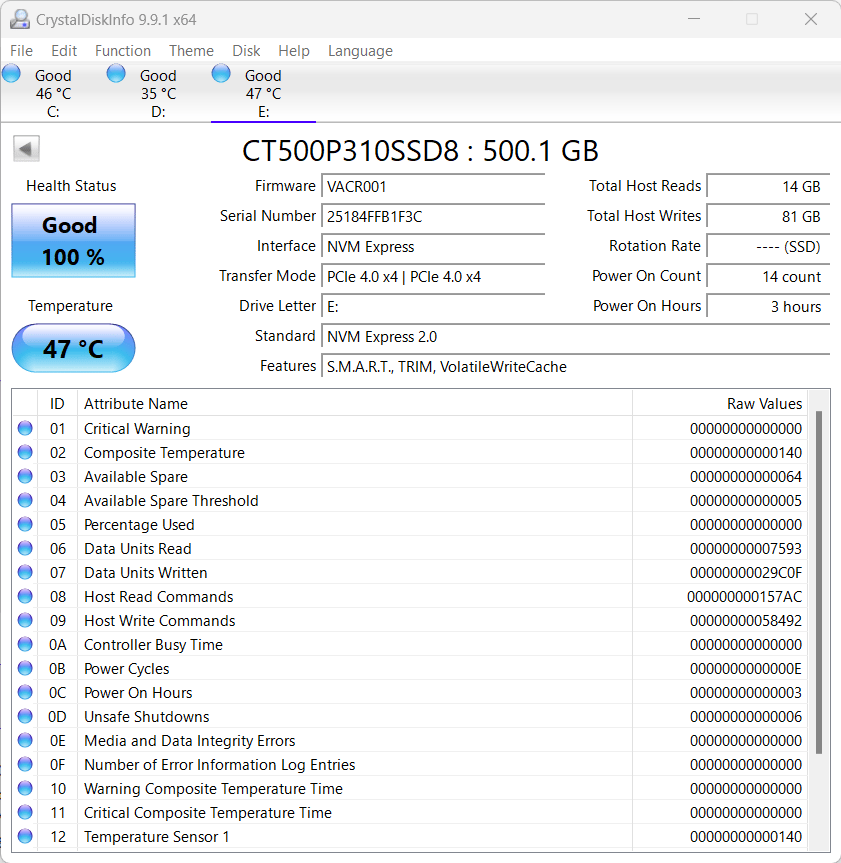Viewport: 841px width, 863px height.
Task: Click the attribute list vertical scrollbar
Action: coord(819,582)
